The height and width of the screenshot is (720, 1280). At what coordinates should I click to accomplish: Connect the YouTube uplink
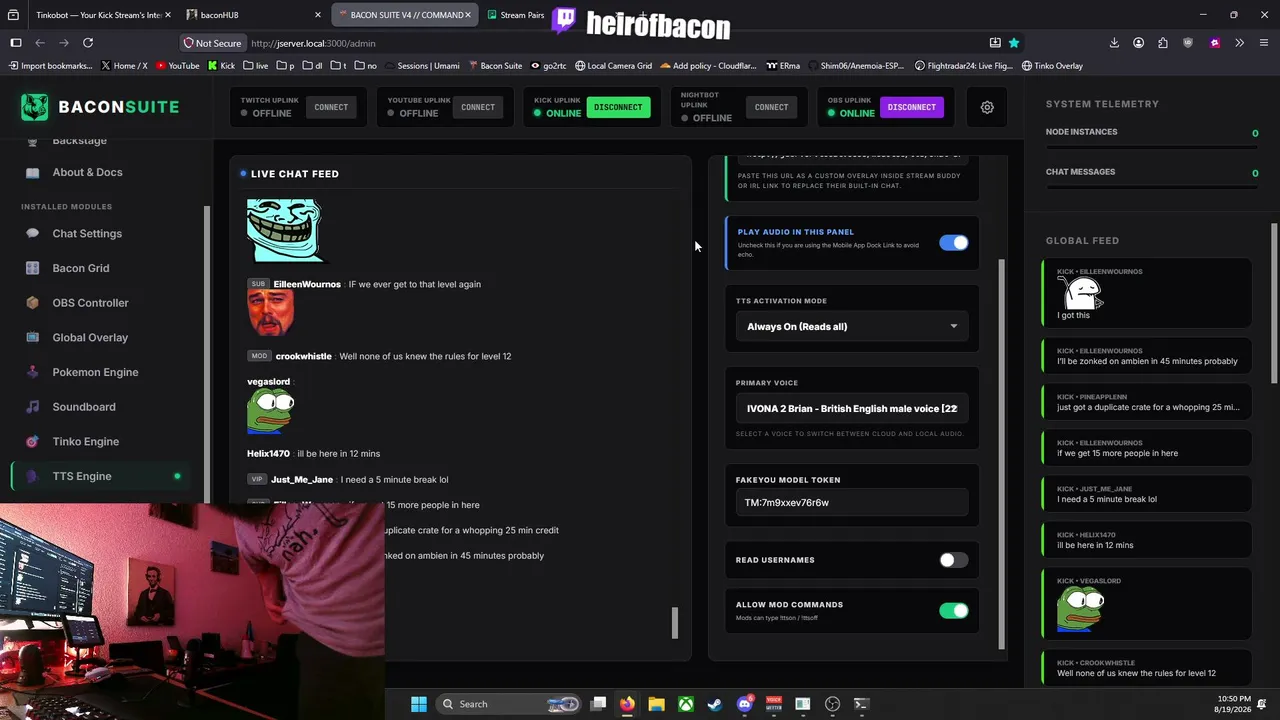pyautogui.click(x=478, y=107)
